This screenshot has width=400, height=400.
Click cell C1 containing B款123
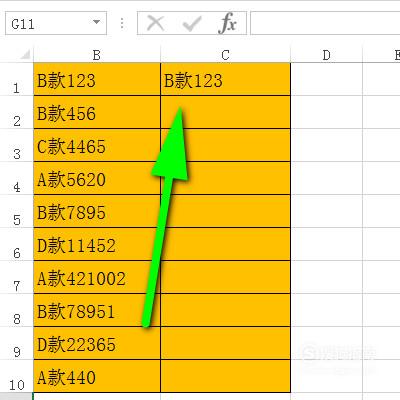click(225, 79)
